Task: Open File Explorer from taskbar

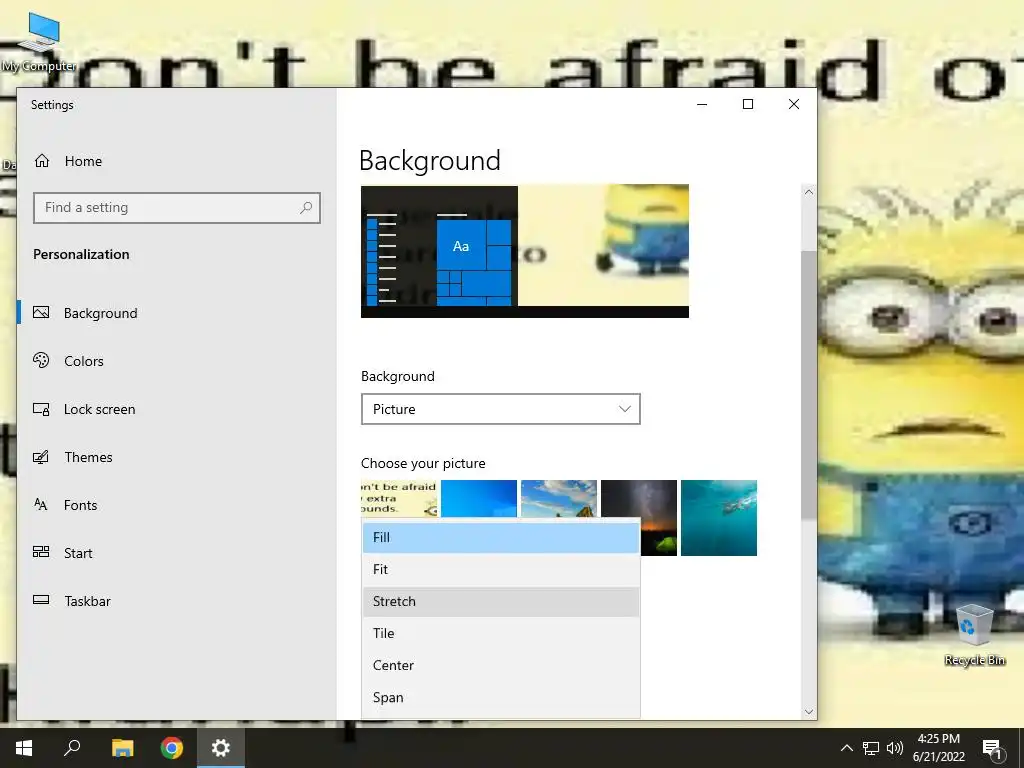Action: (122, 748)
